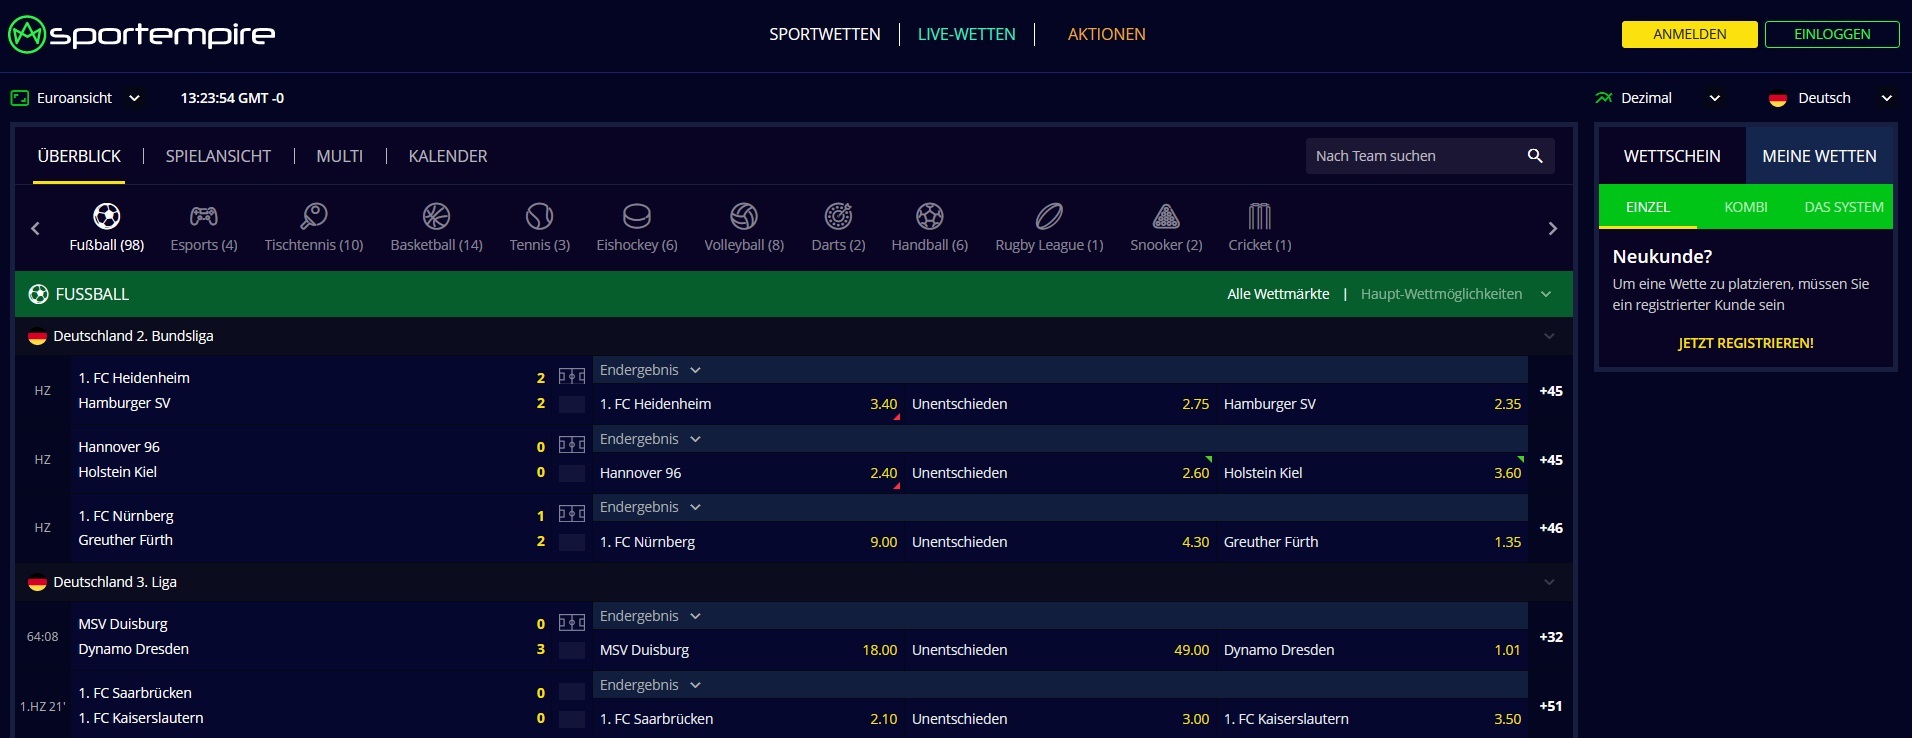The height and width of the screenshot is (738, 1912).
Task: Open the ÜBERBLICK tab
Action: 79,156
